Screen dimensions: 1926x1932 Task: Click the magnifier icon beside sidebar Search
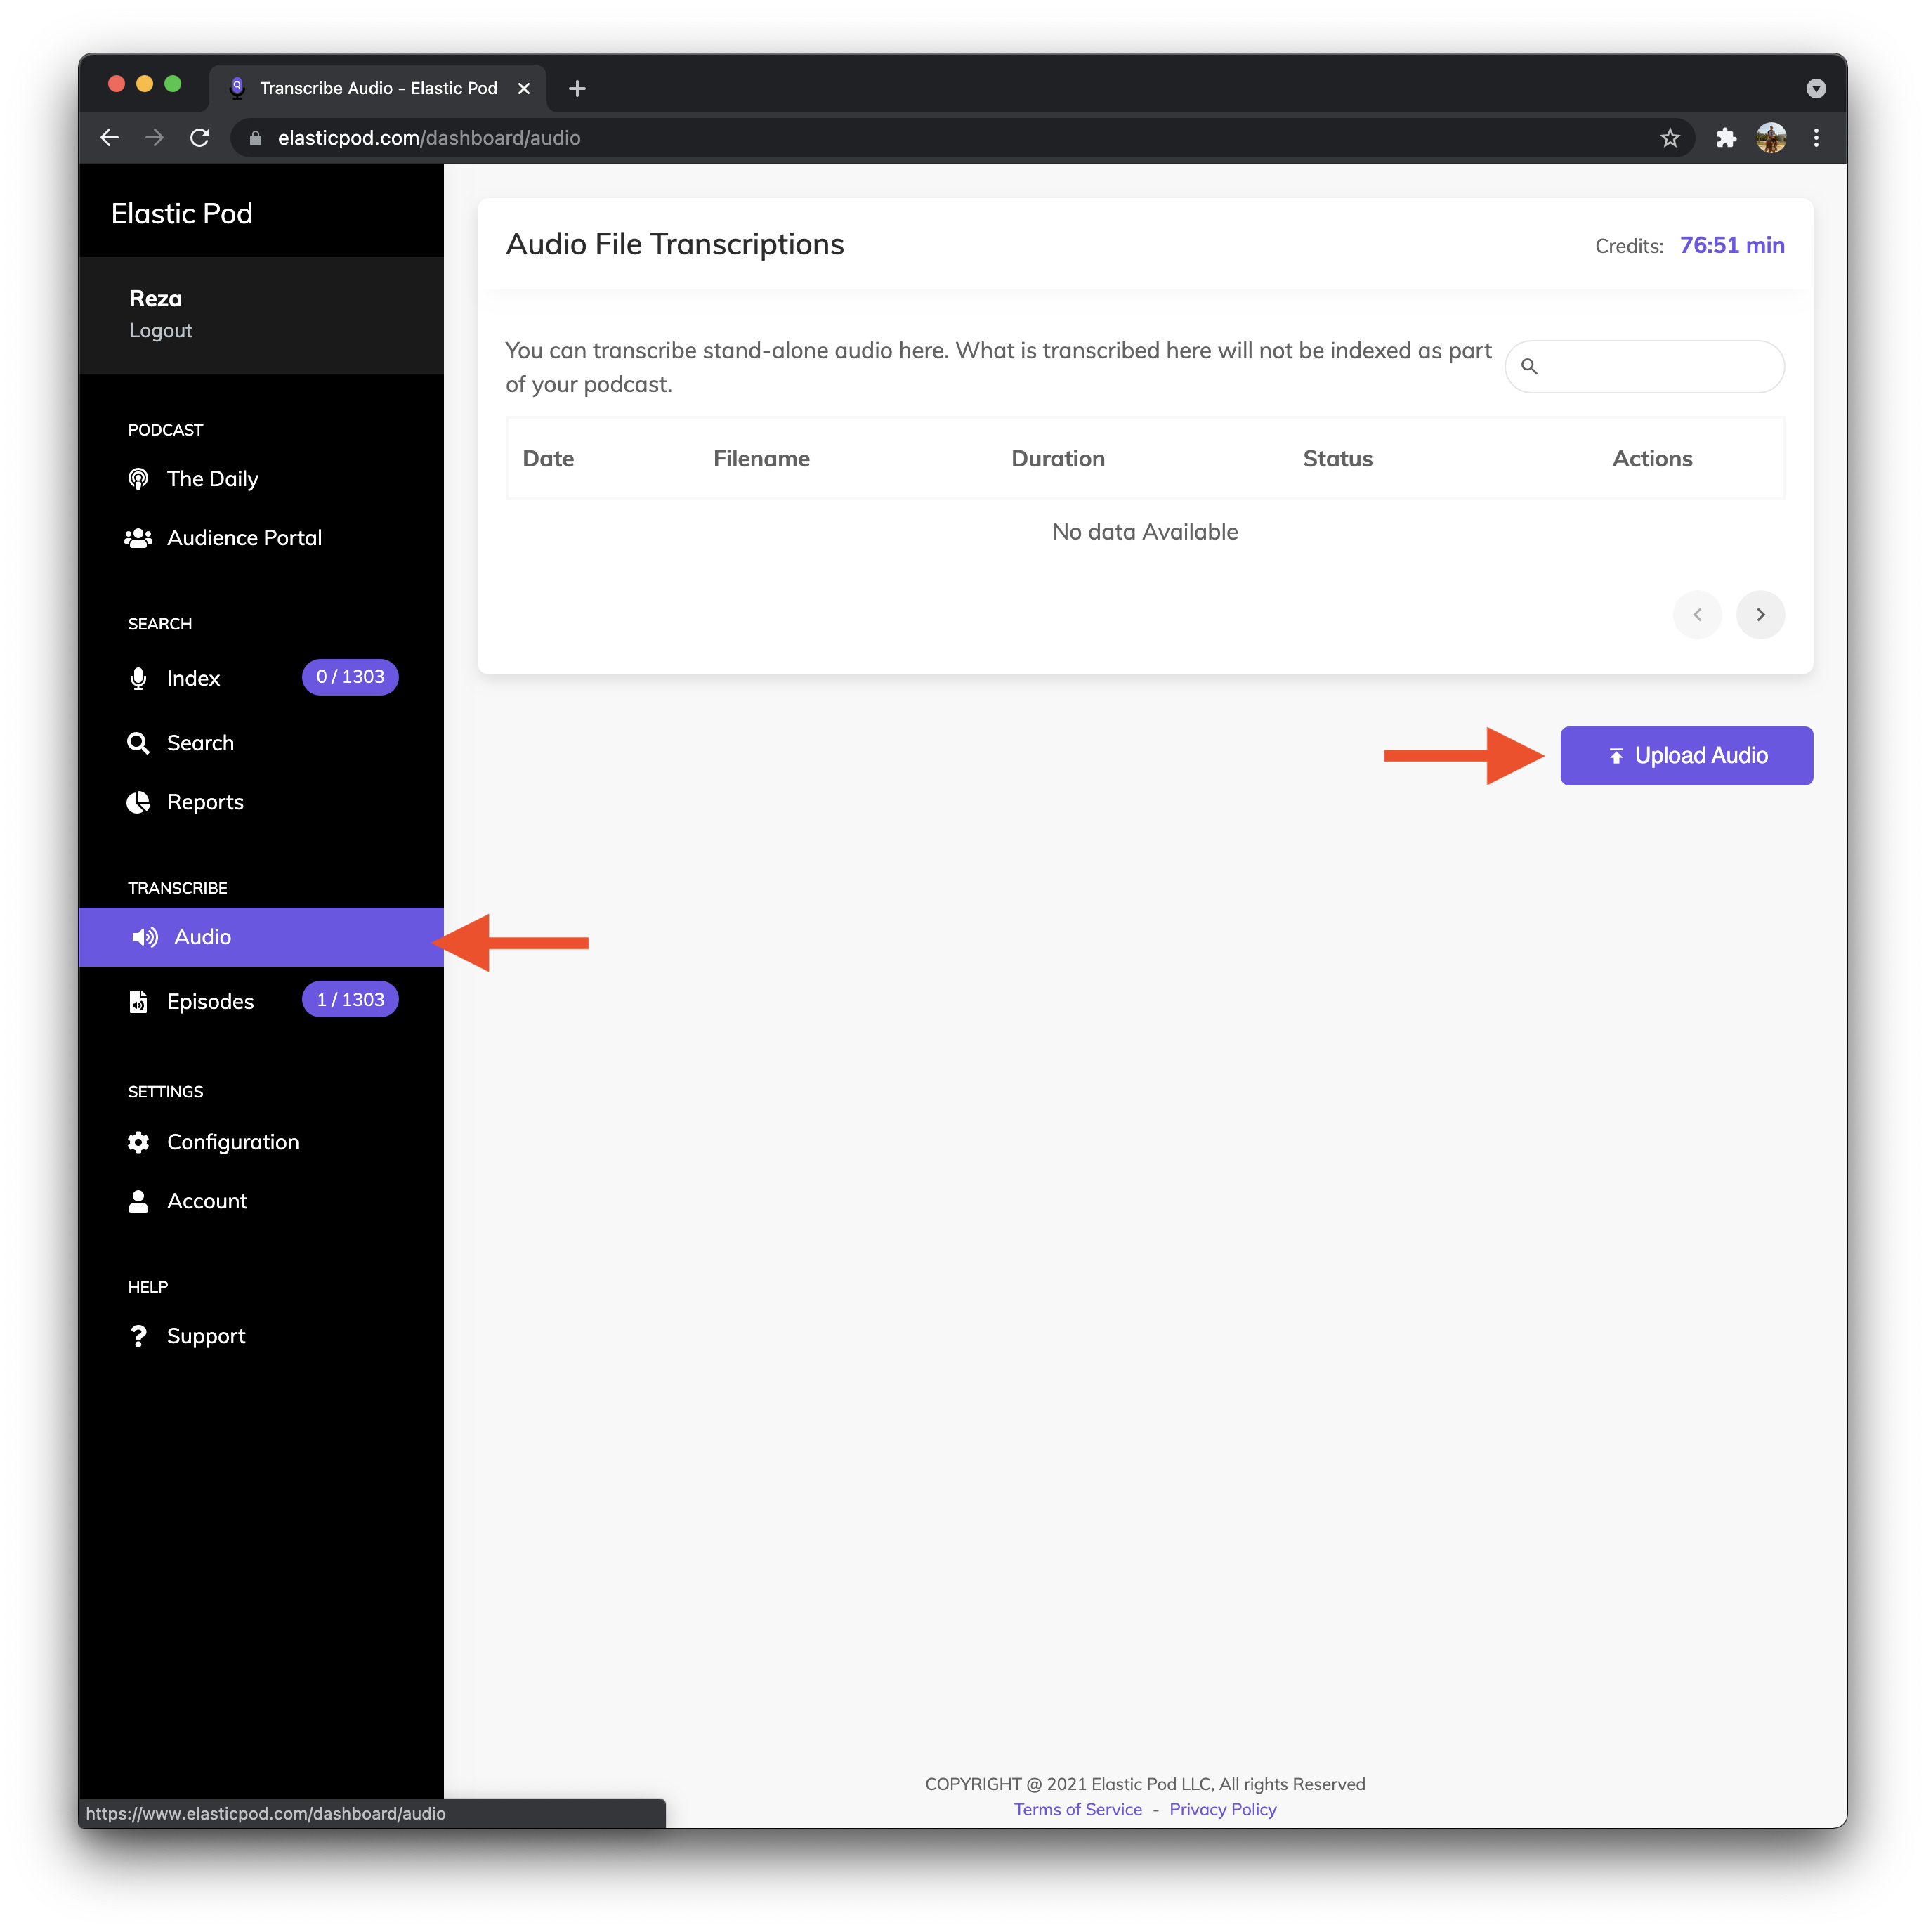coord(139,743)
